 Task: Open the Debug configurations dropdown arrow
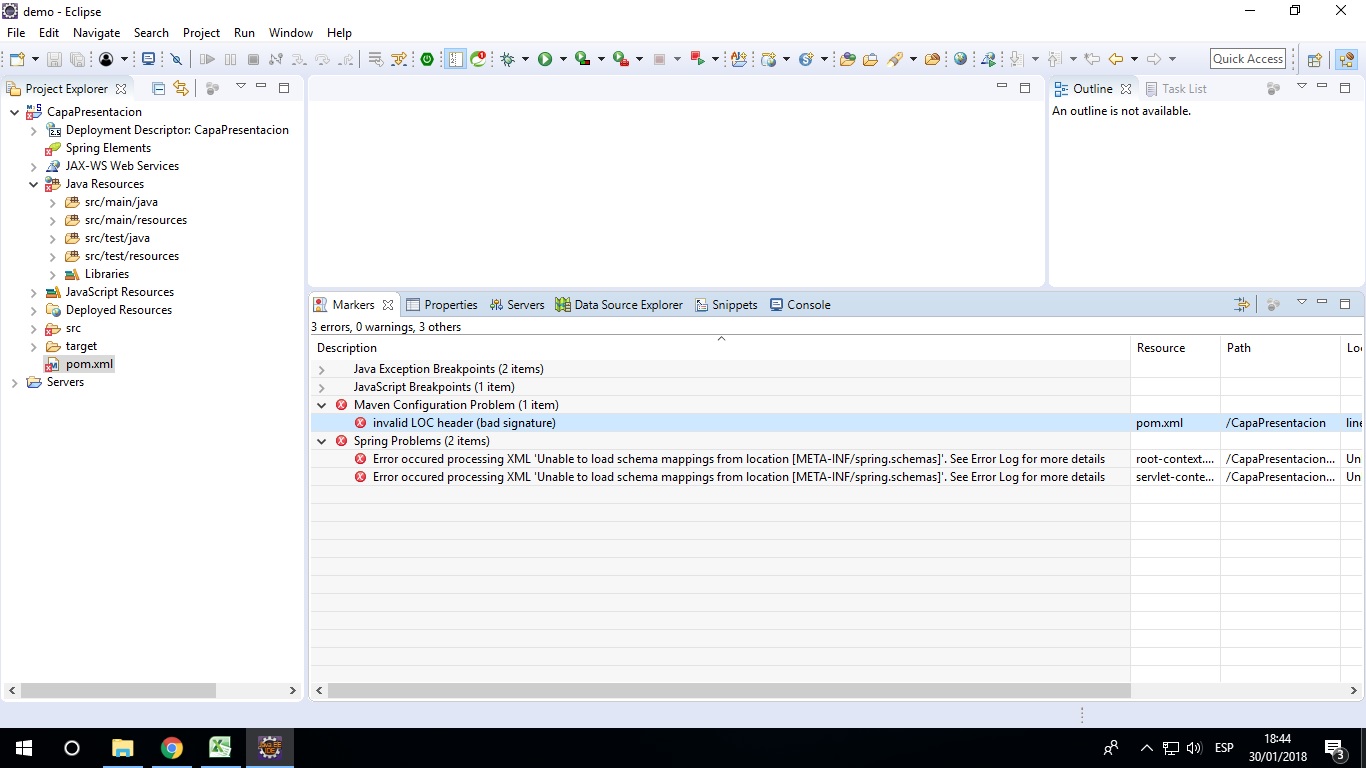click(x=525, y=59)
